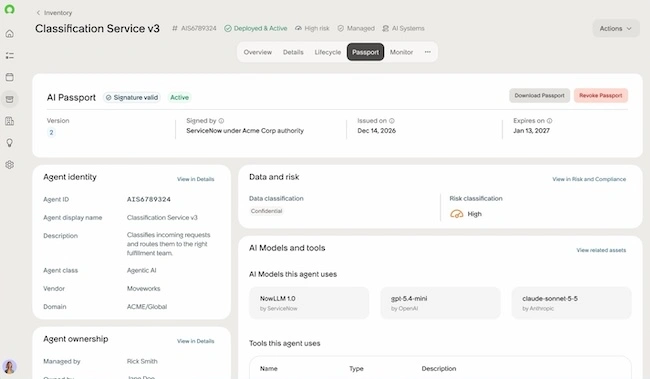Switch to the Details tab

click(293, 52)
